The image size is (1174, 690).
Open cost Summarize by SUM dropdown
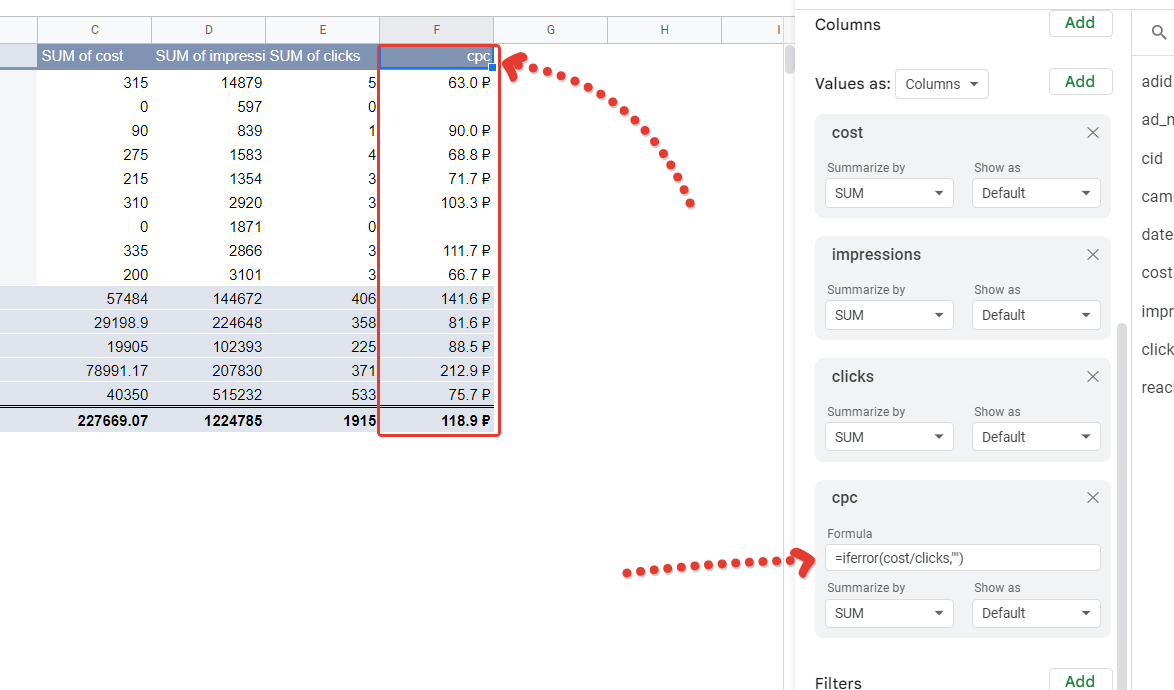click(x=889, y=193)
